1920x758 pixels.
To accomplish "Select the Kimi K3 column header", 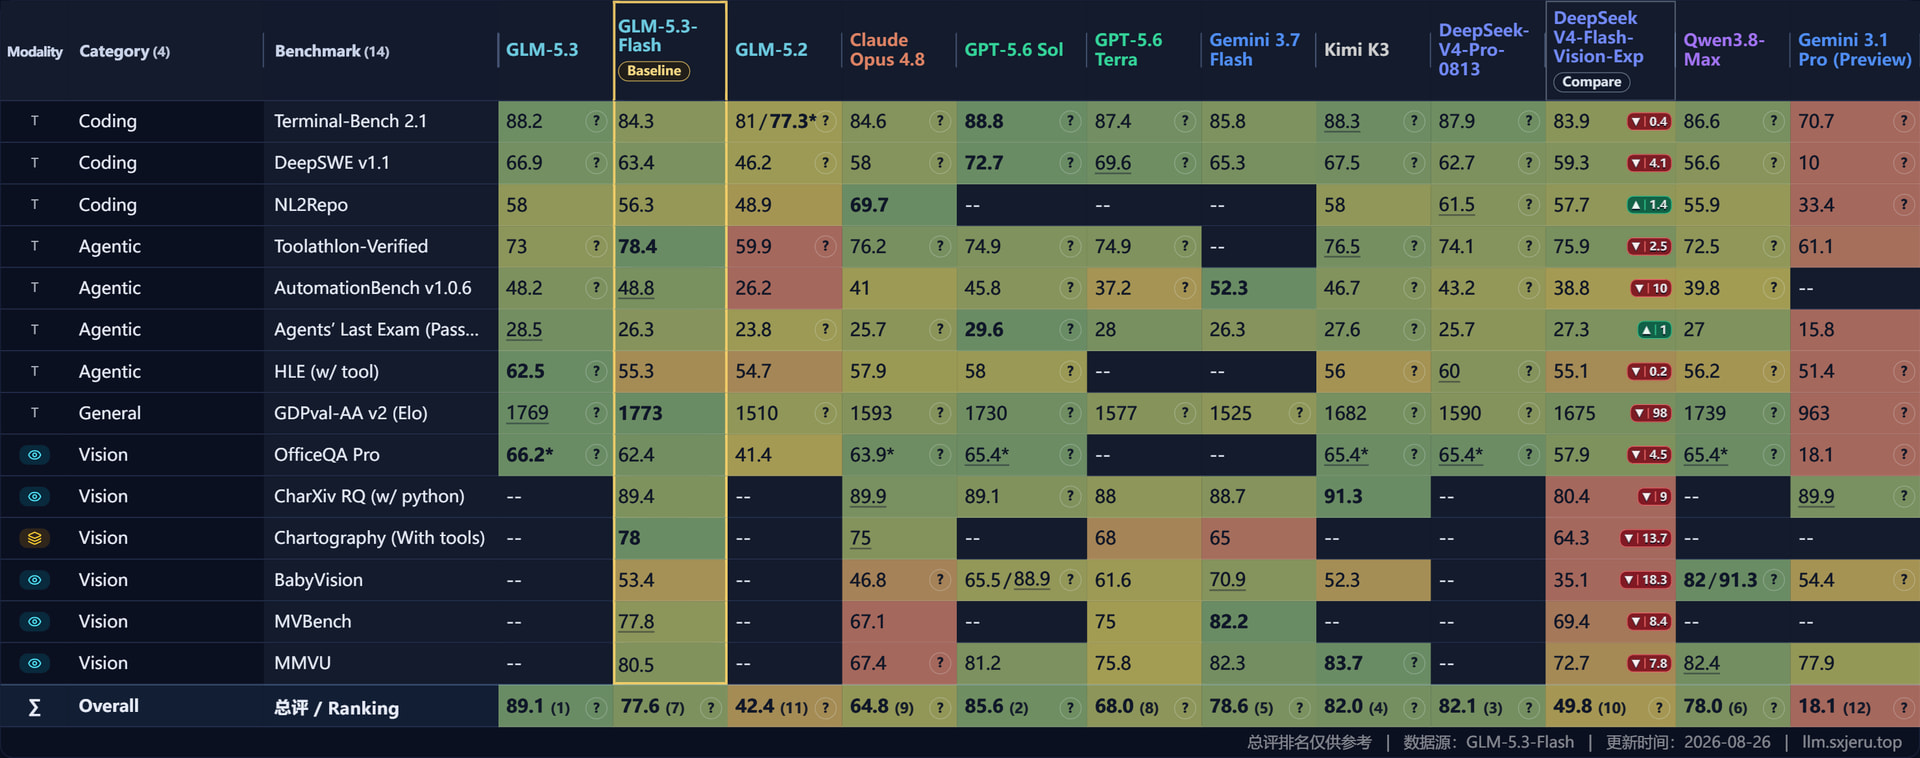I will [1356, 50].
